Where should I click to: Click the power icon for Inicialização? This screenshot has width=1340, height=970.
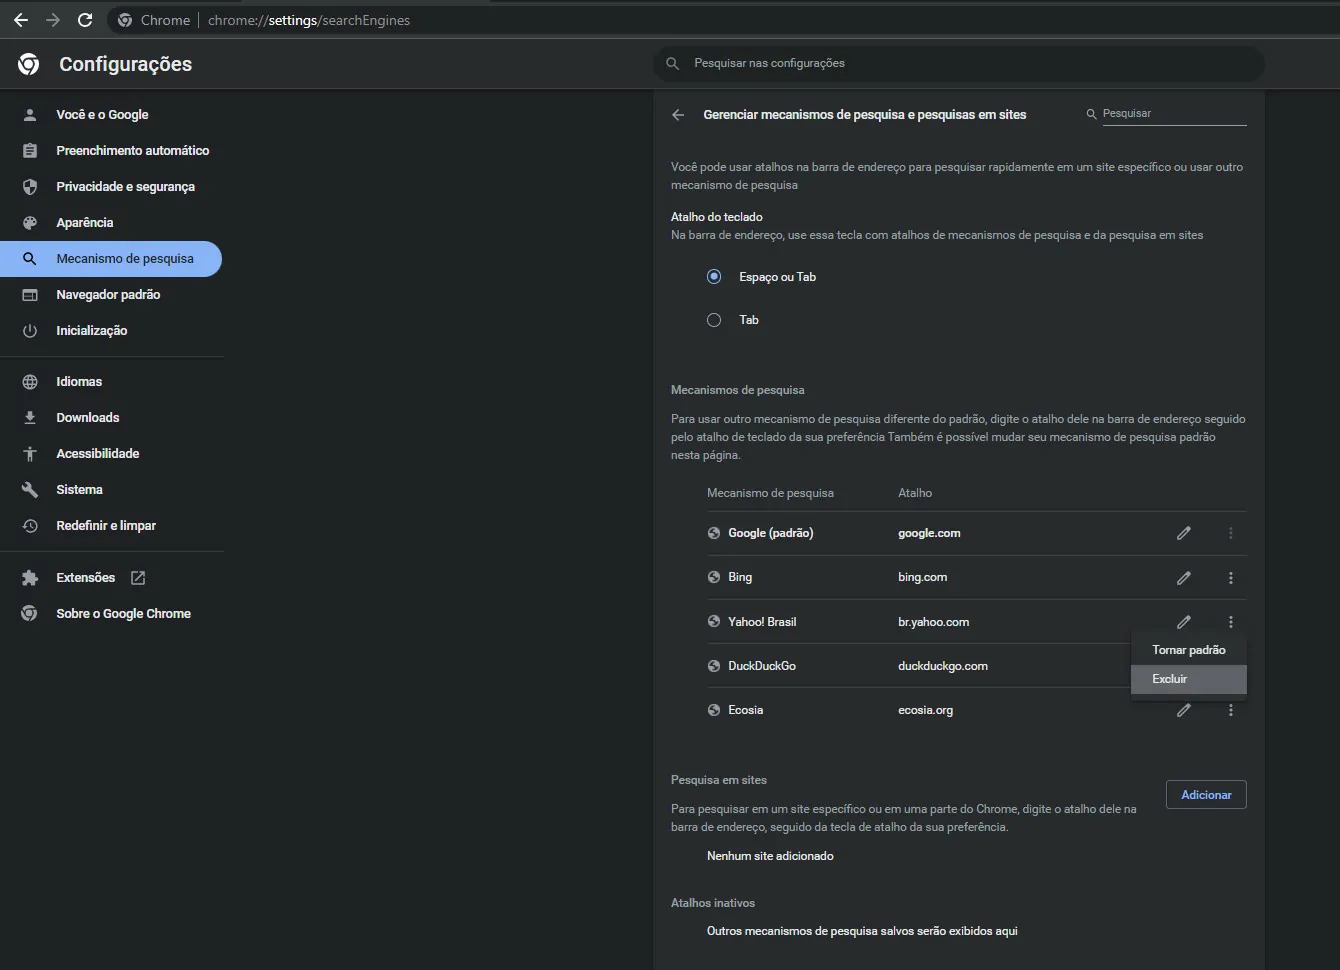30,331
